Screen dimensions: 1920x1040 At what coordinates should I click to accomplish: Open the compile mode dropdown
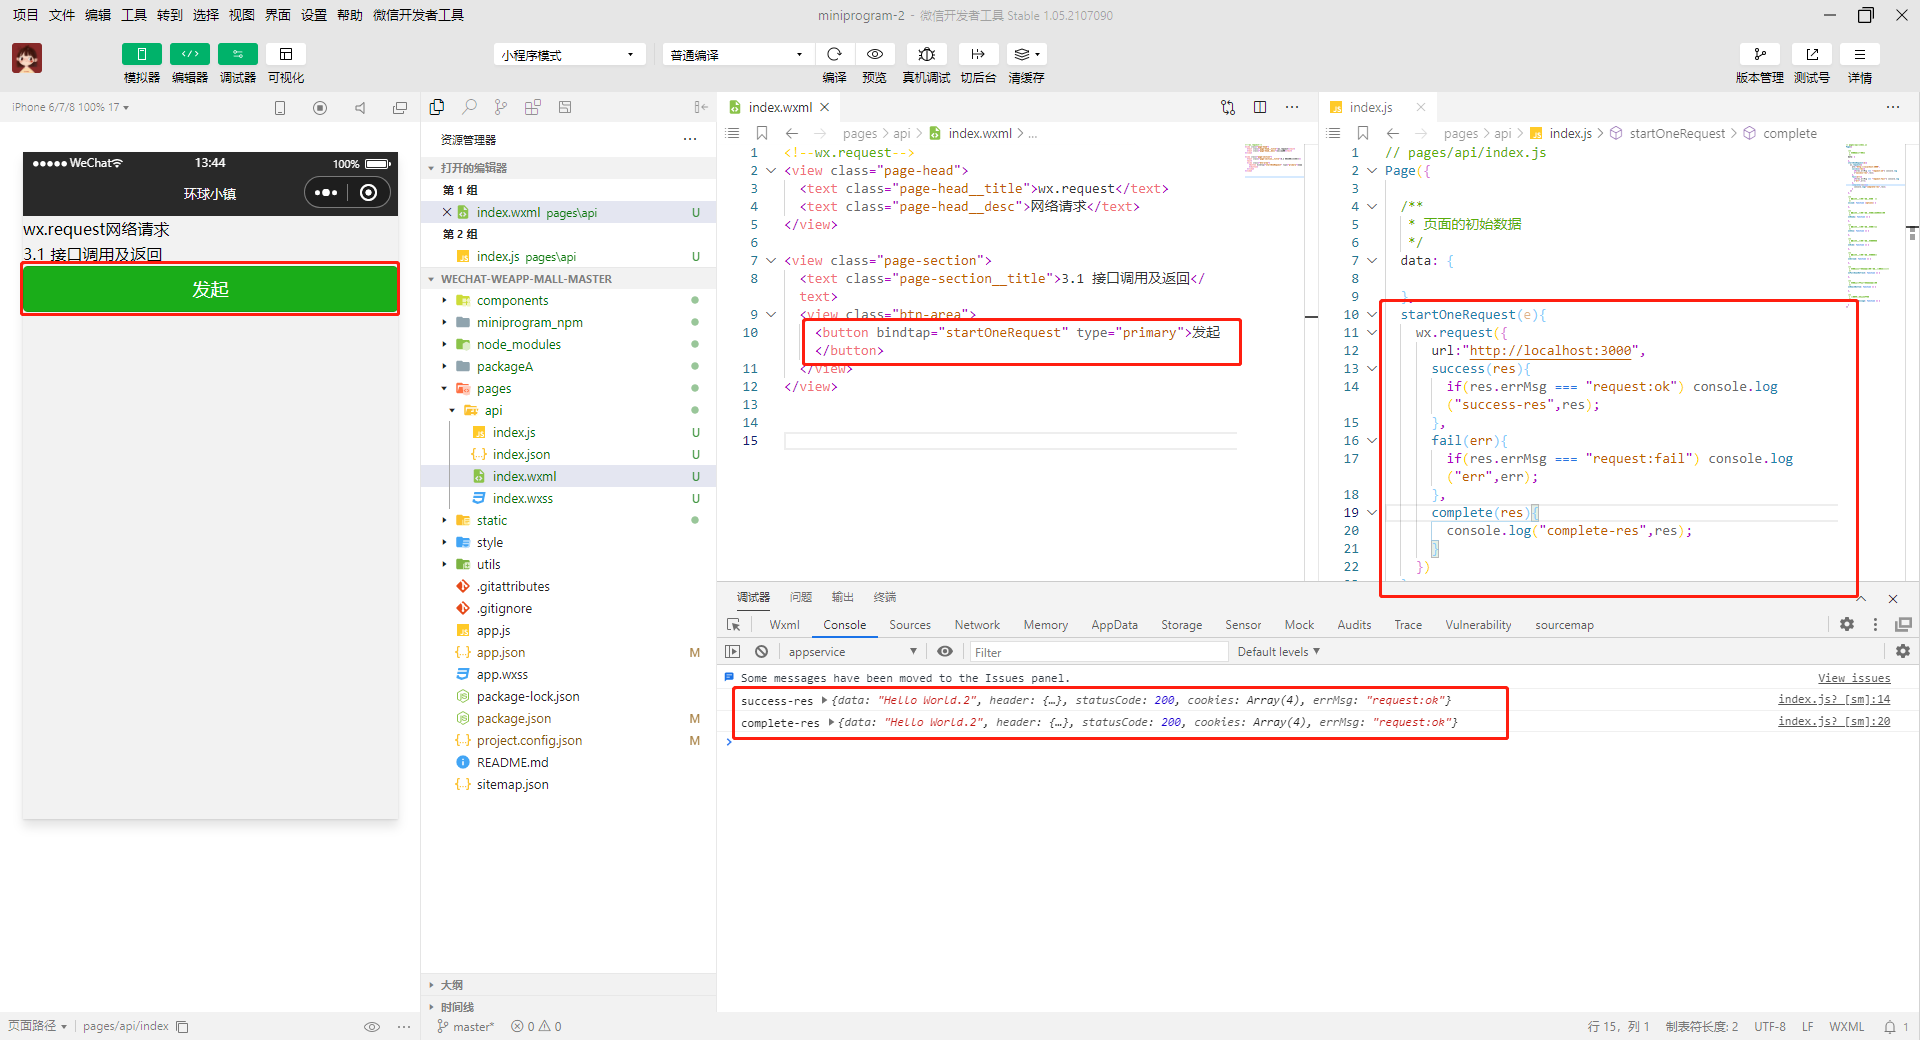pyautogui.click(x=737, y=55)
